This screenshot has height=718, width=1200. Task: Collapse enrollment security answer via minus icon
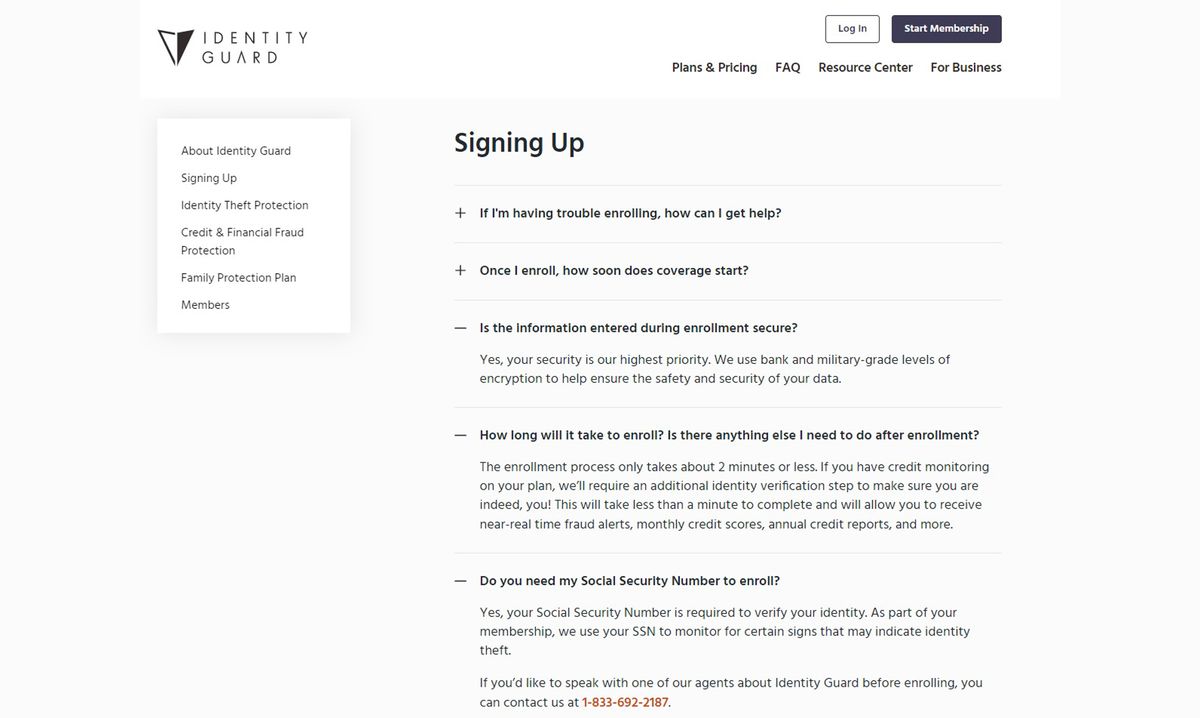point(460,328)
